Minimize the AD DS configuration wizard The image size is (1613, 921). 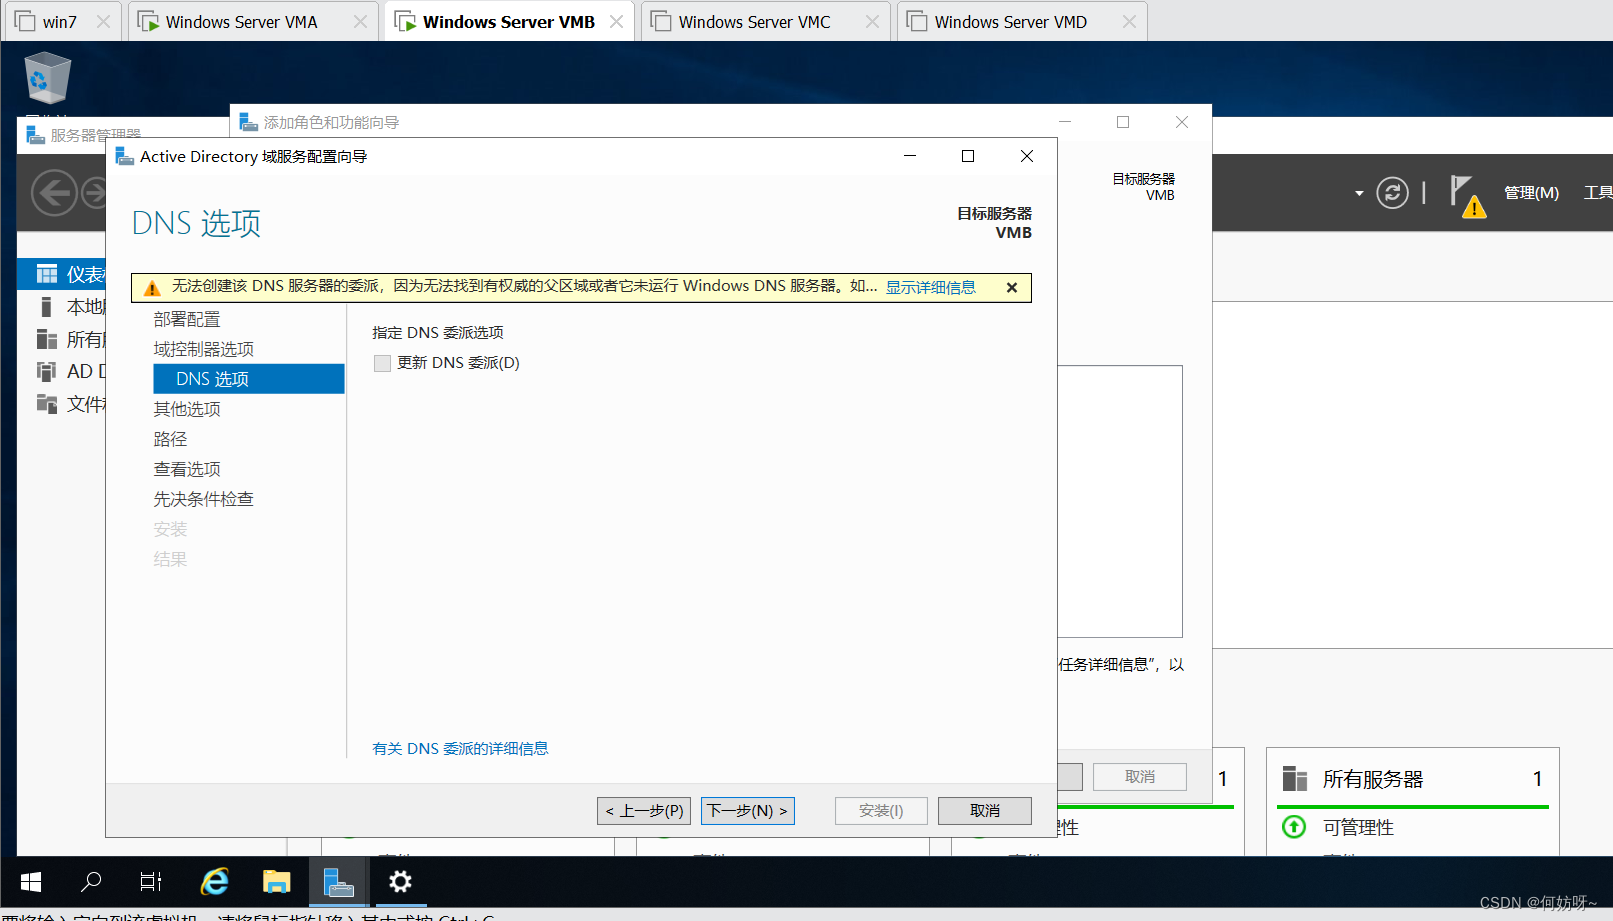click(x=910, y=156)
